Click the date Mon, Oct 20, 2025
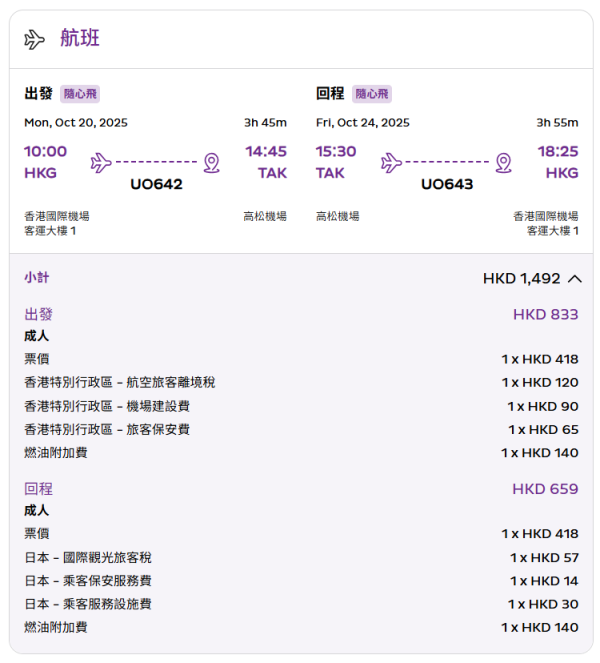 coord(76,123)
